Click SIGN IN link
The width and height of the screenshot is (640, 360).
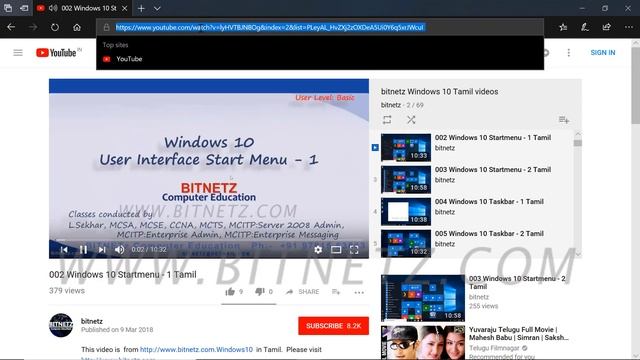click(x=602, y=53)
